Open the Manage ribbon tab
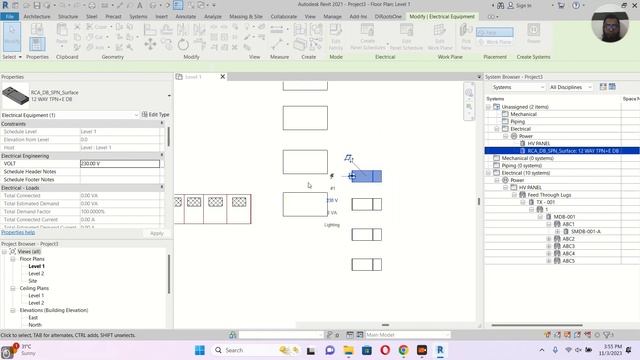The height and width of the screenshot is (360, 640). (332, 17)
